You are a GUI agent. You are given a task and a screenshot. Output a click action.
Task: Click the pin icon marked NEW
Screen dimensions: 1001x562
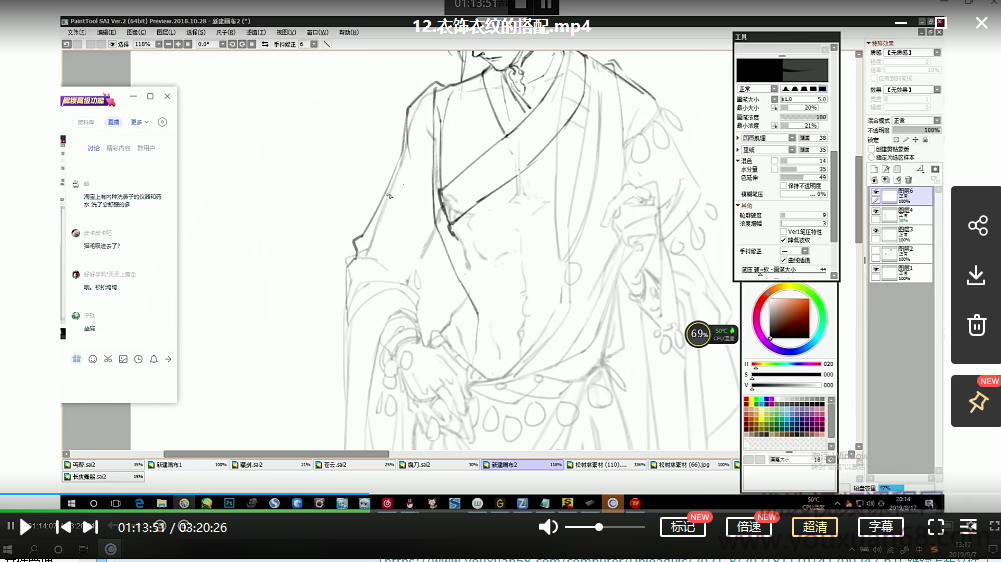[x=977, y=402]
